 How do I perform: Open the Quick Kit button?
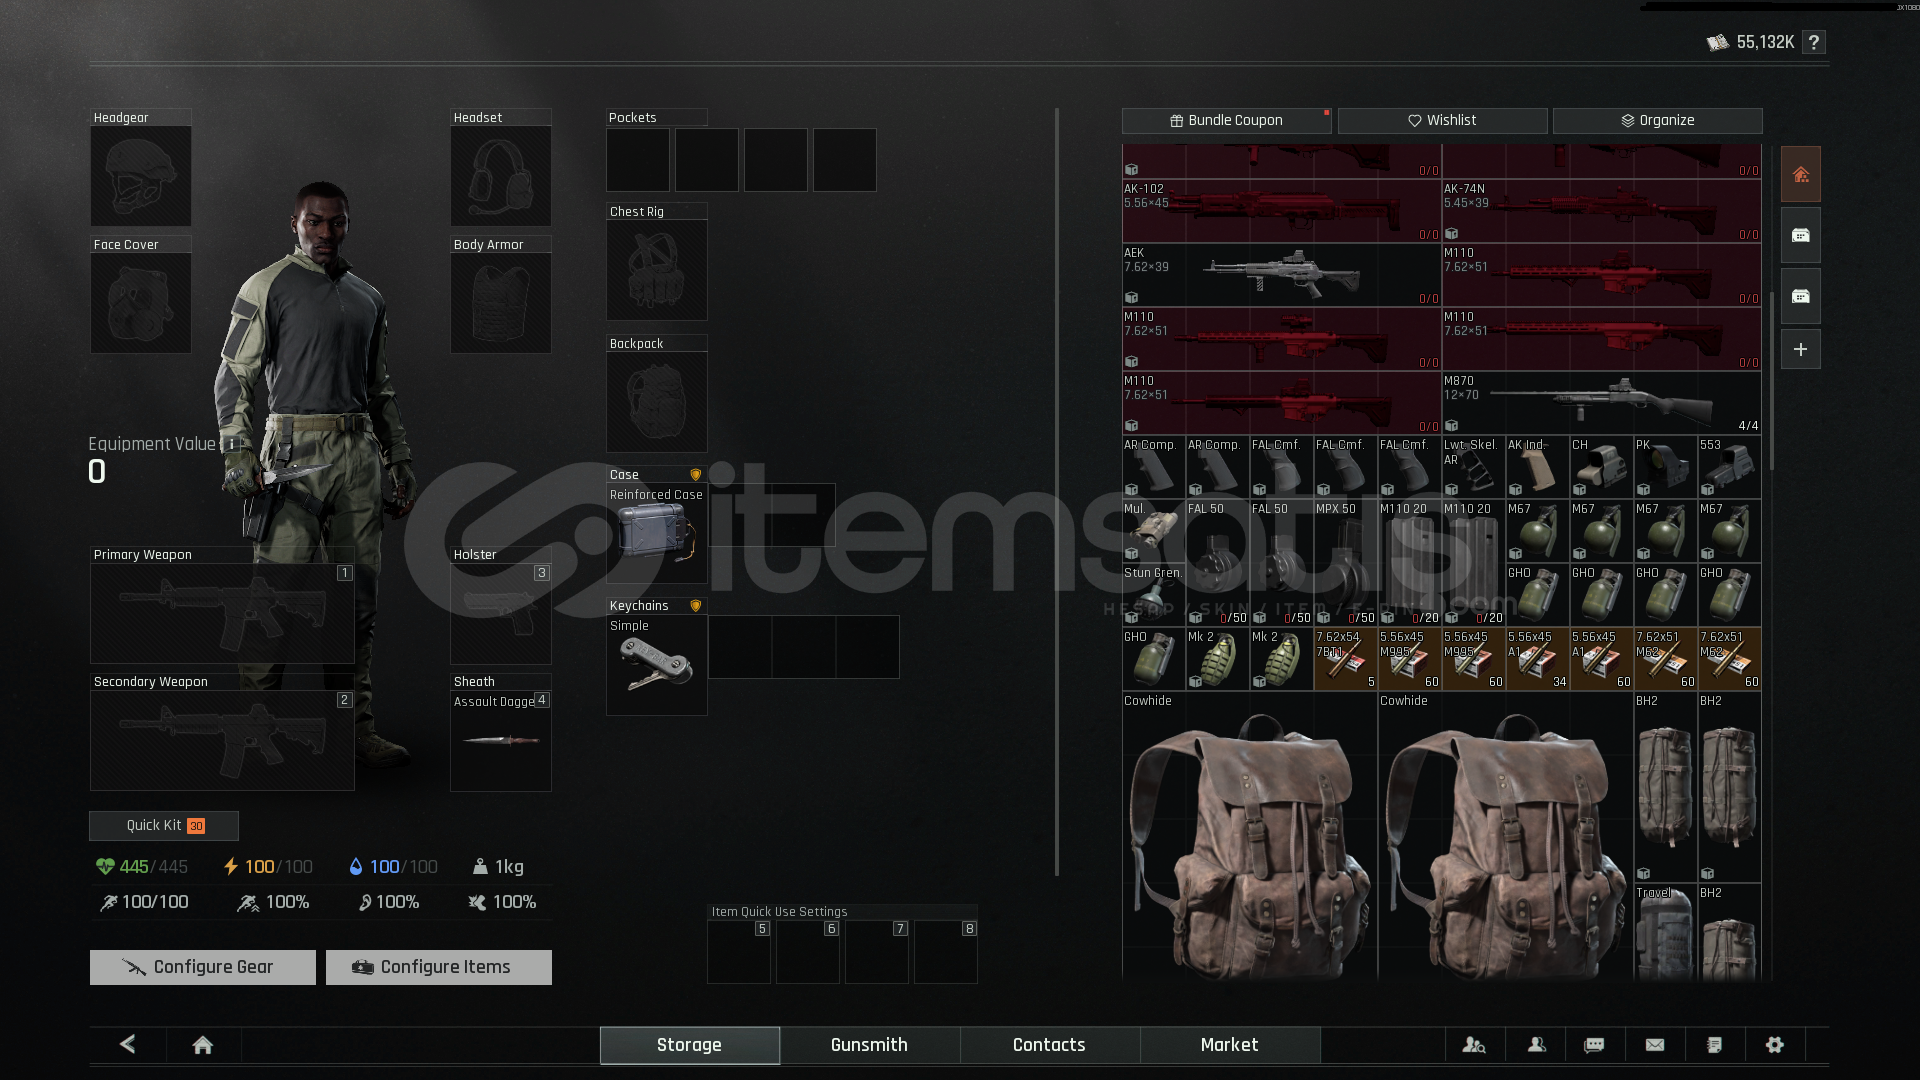pyautogui.click(x=164, y=826)
